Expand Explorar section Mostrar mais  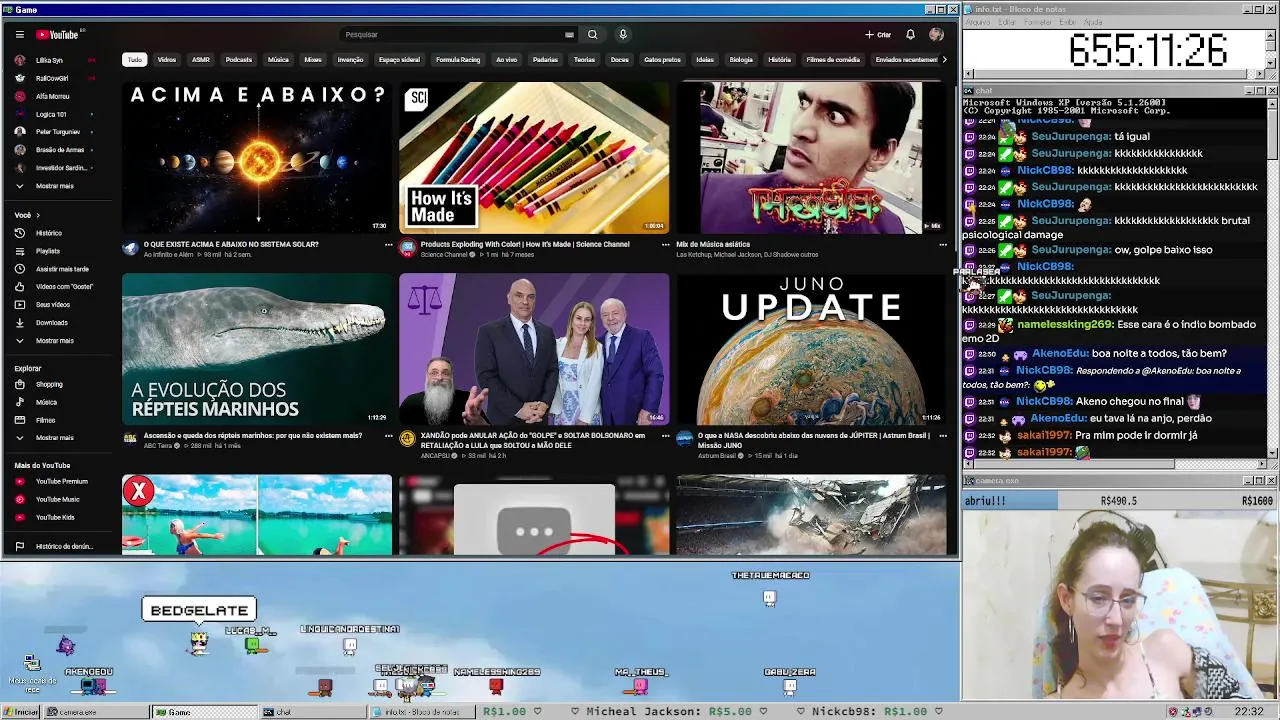click(54, 438)
